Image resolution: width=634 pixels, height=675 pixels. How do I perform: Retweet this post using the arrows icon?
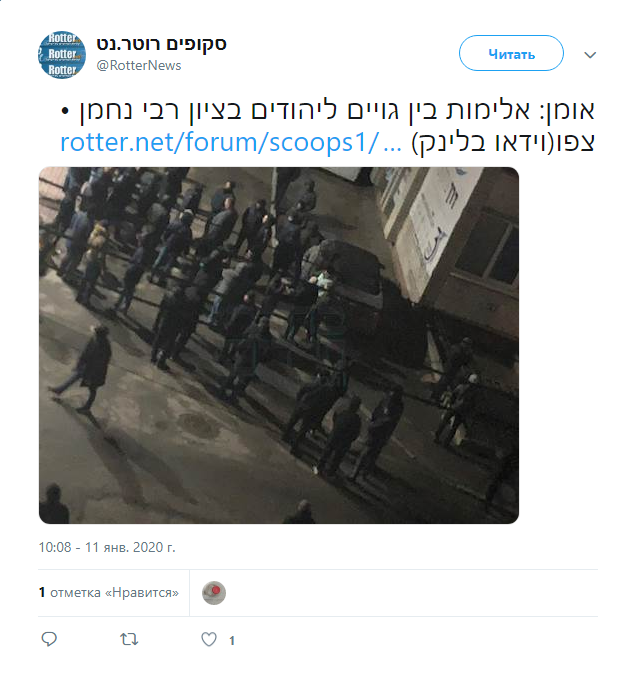(x=129, y=639)
